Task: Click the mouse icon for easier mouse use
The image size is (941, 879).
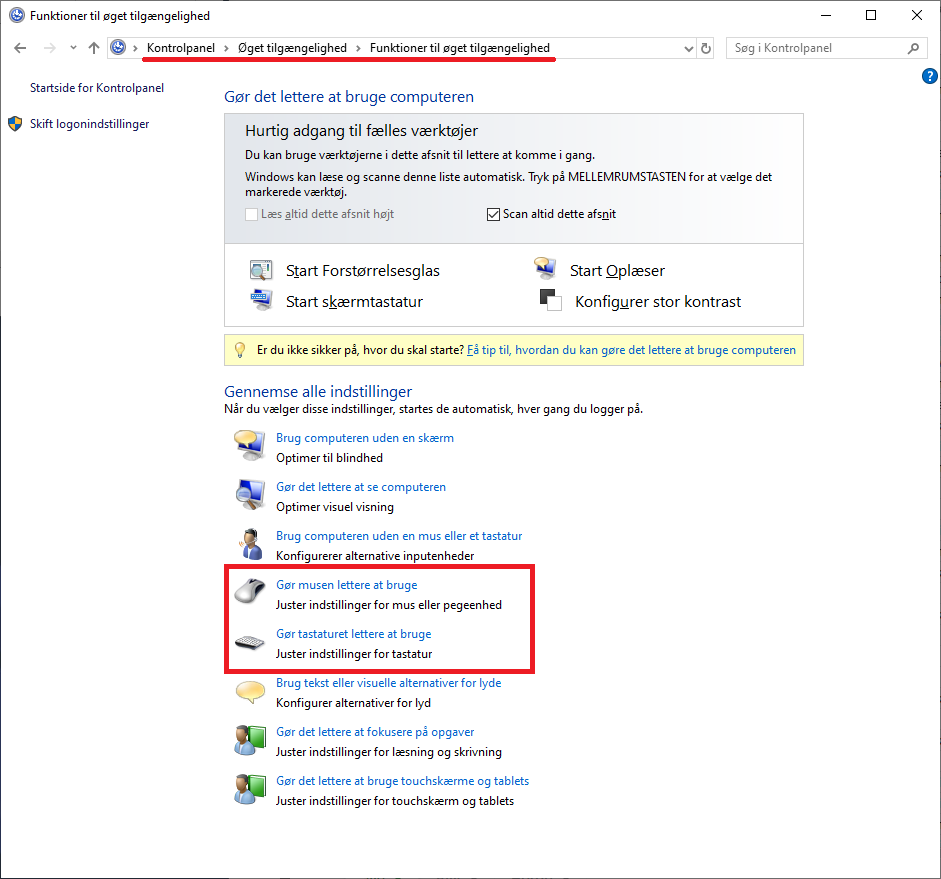Action: click(249, 594)
